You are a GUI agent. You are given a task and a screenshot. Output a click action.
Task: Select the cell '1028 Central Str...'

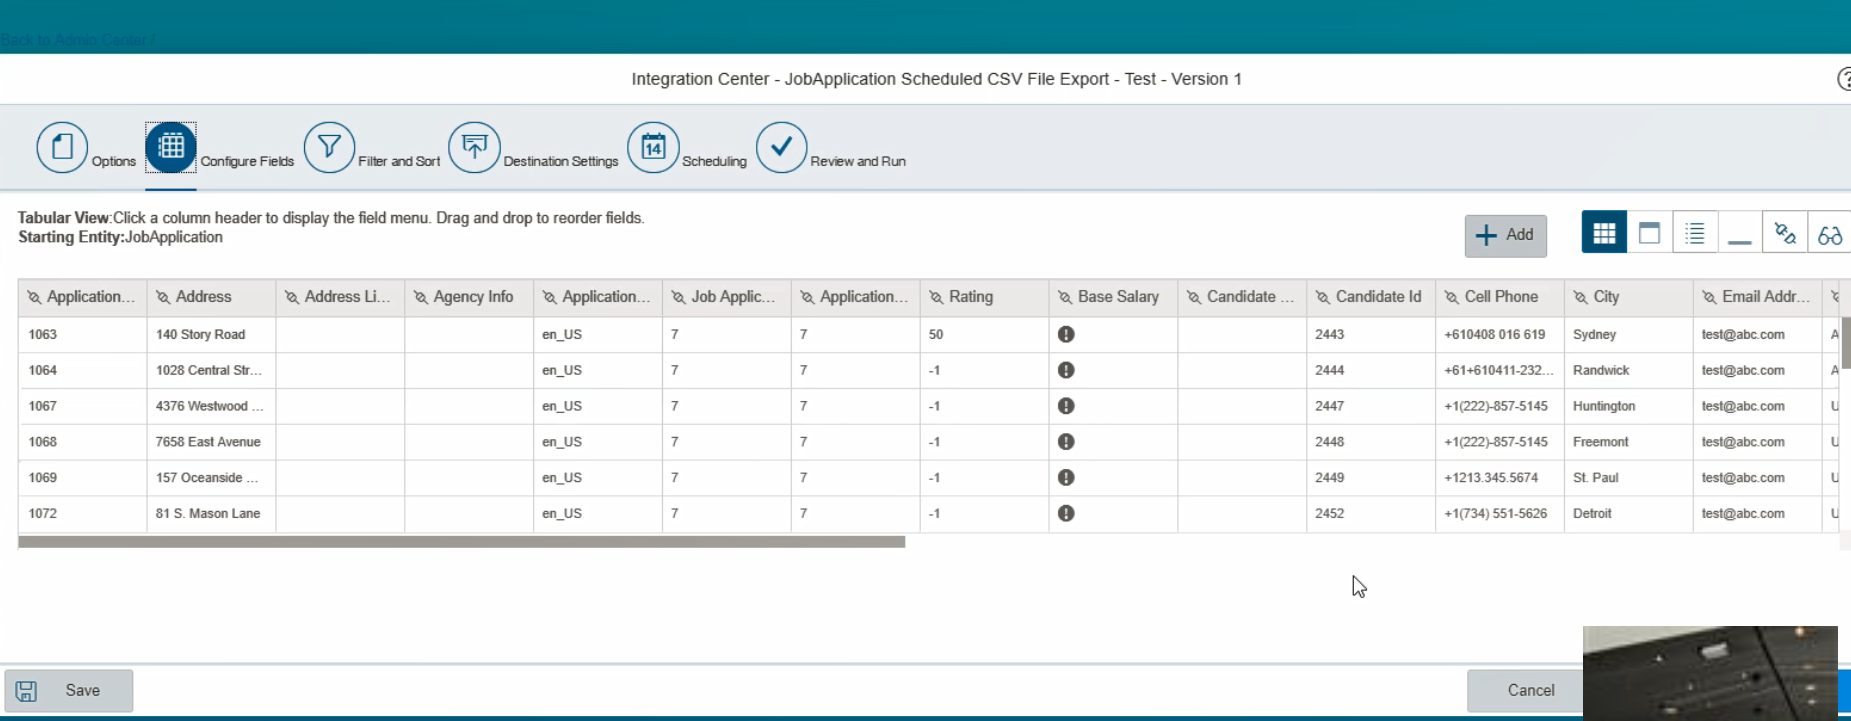pos(212,370)
